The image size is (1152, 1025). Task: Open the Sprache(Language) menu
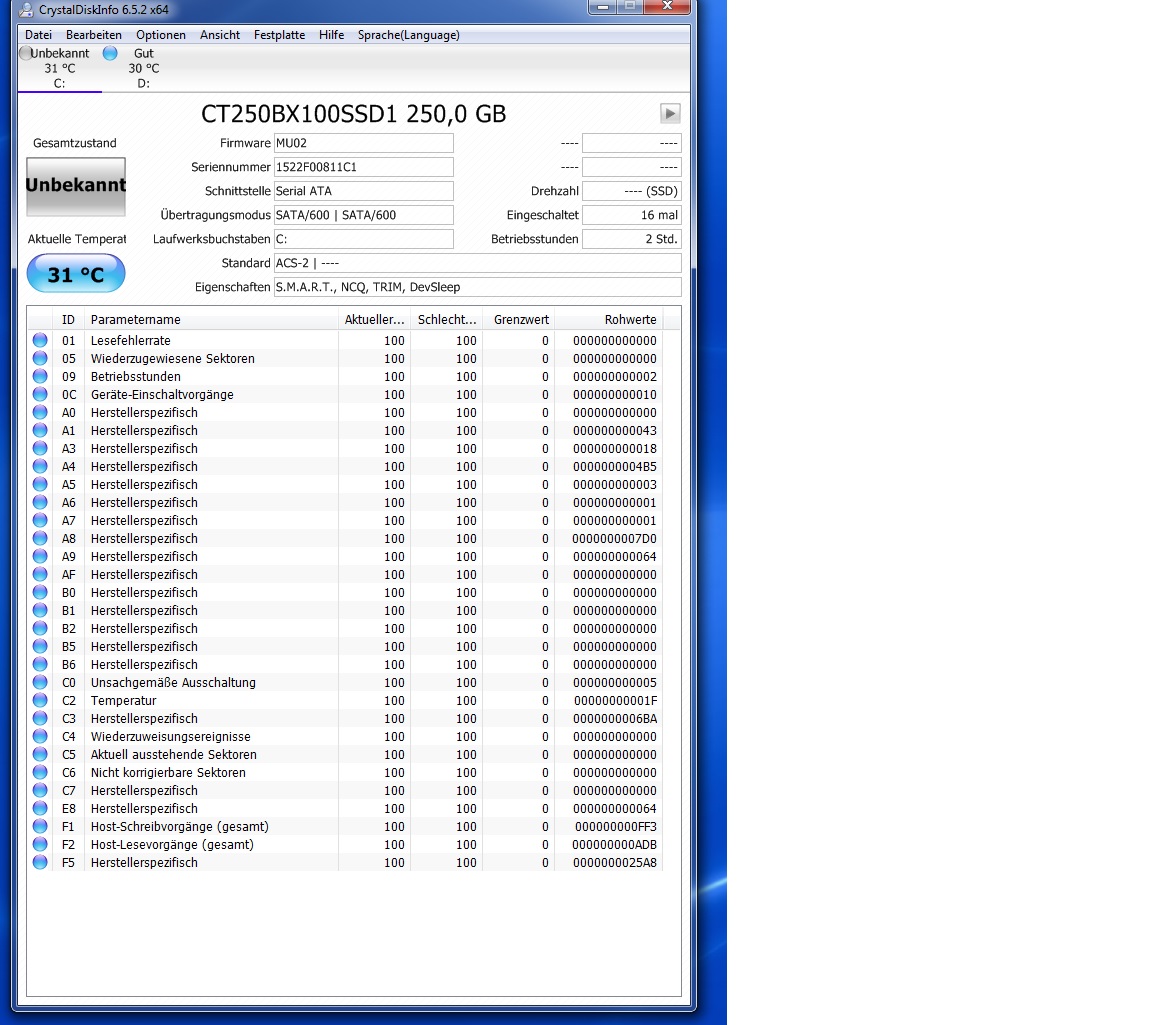(408, 35)
